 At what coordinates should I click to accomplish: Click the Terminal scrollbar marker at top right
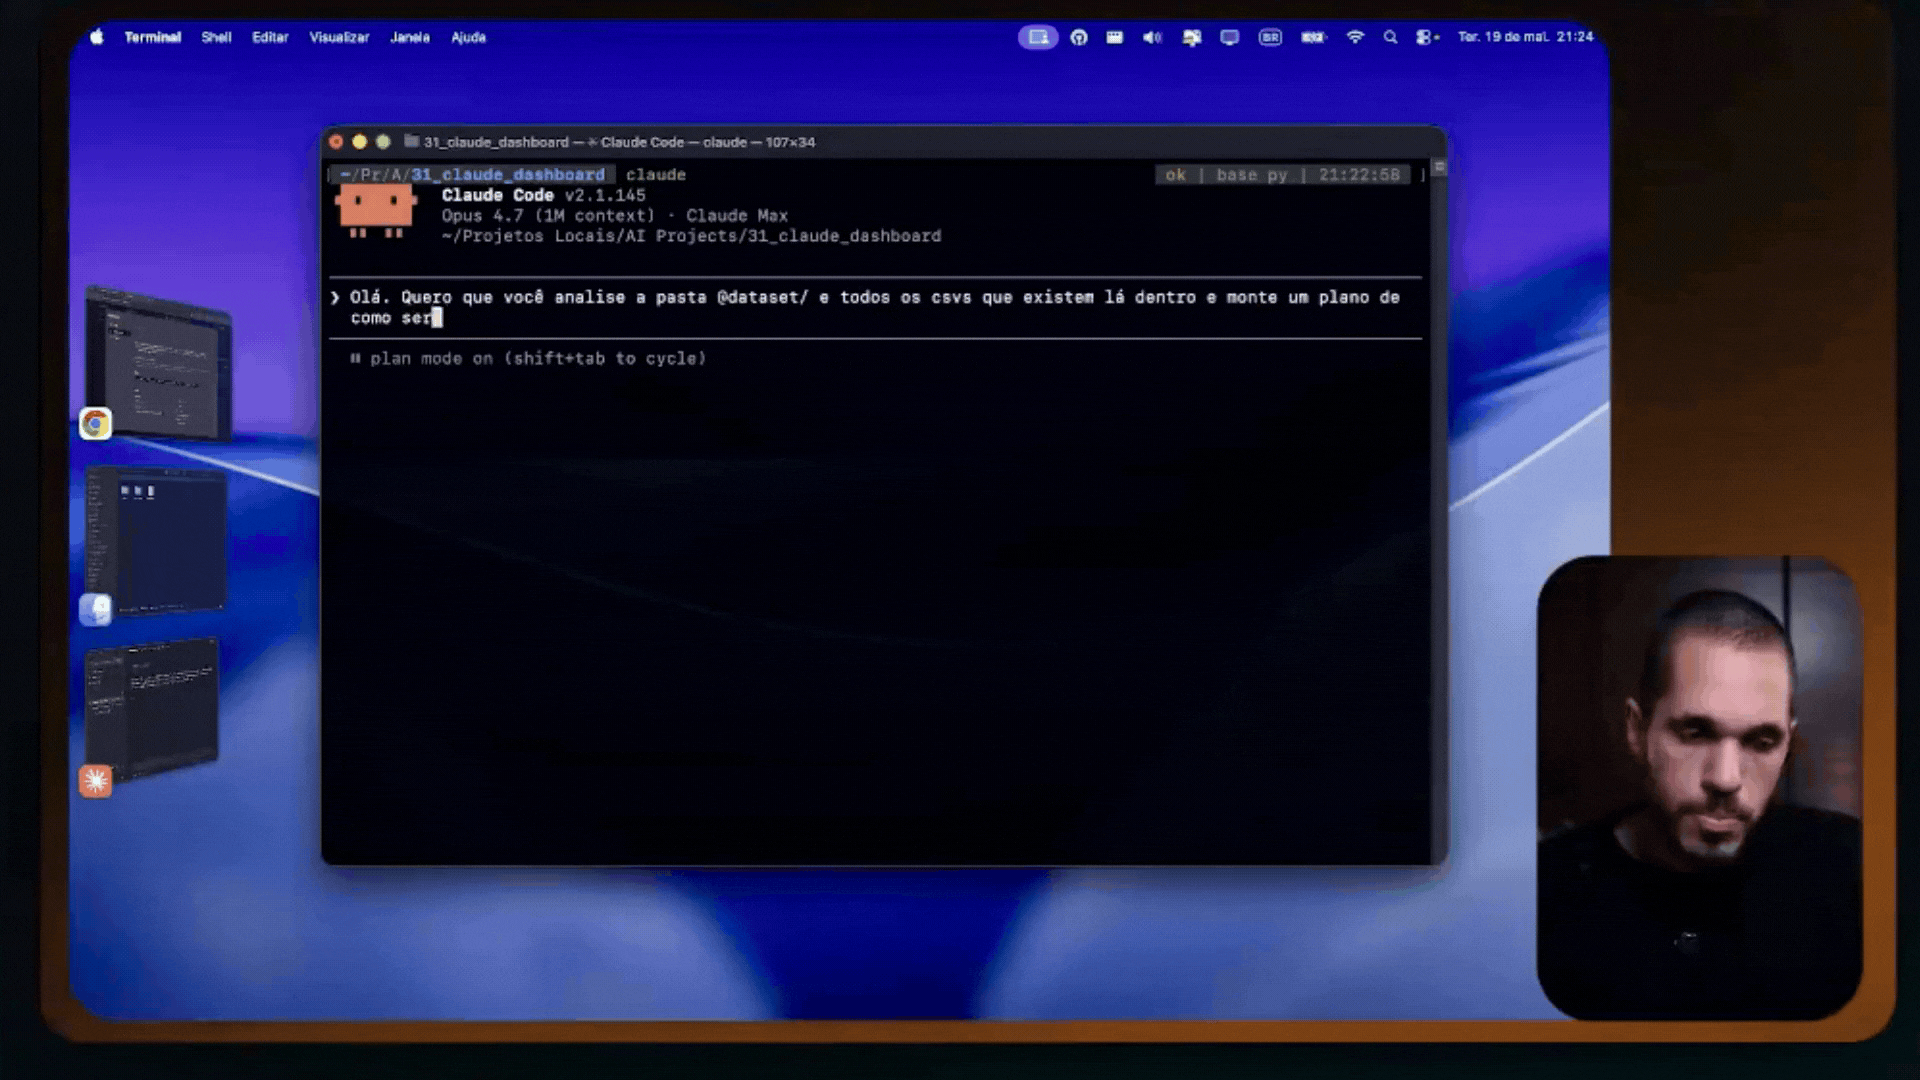[1439, 168]
